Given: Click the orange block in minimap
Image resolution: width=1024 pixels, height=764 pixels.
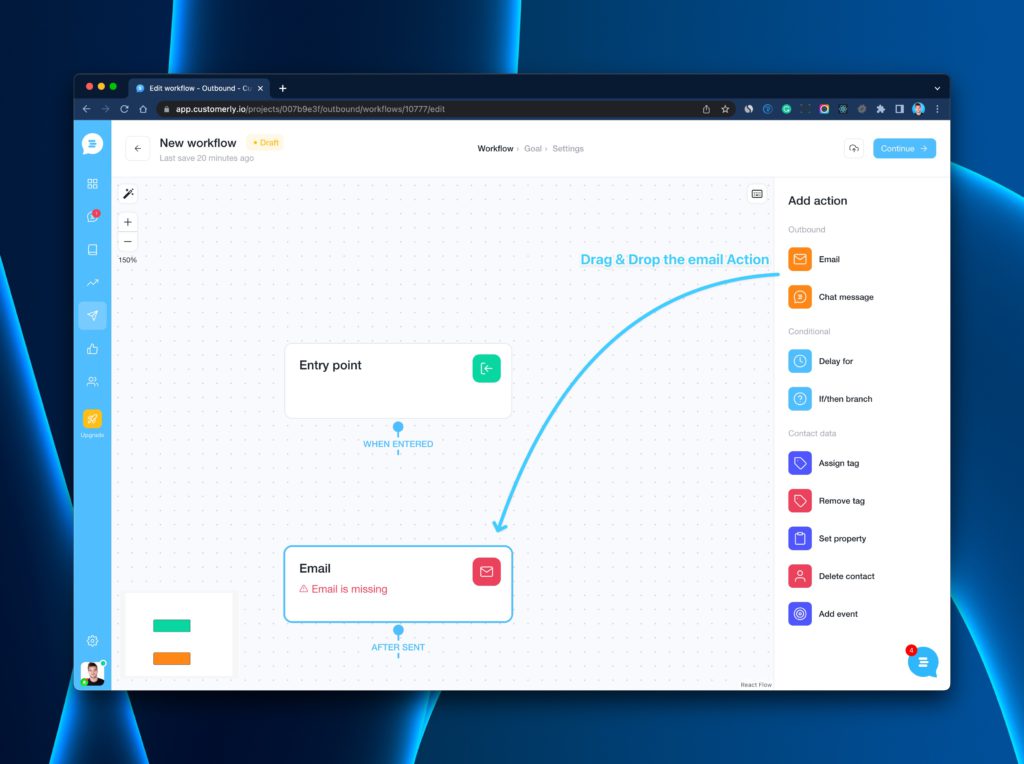Looking at the screenshot, I should click(x=172, y=658).
